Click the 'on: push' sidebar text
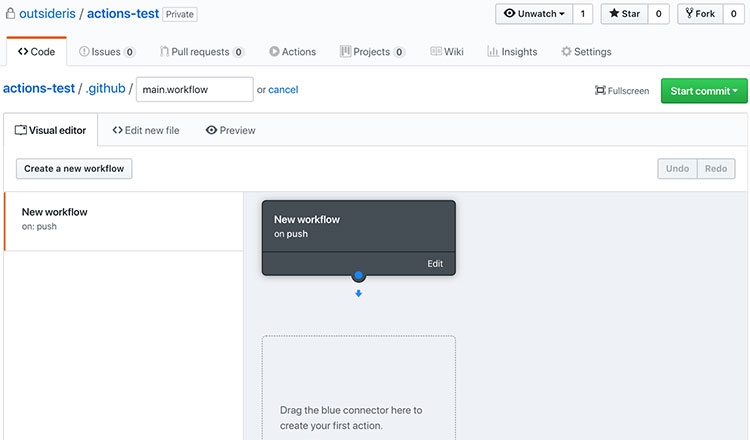This screenshot has width=750, height=440. tap(39, 226)
